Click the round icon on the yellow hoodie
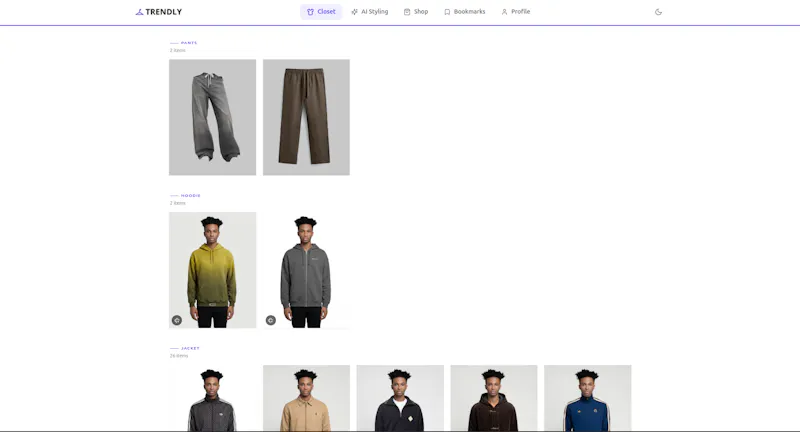Image resolution: width=800 pixels, height=432 pixels. coord(177,320)
